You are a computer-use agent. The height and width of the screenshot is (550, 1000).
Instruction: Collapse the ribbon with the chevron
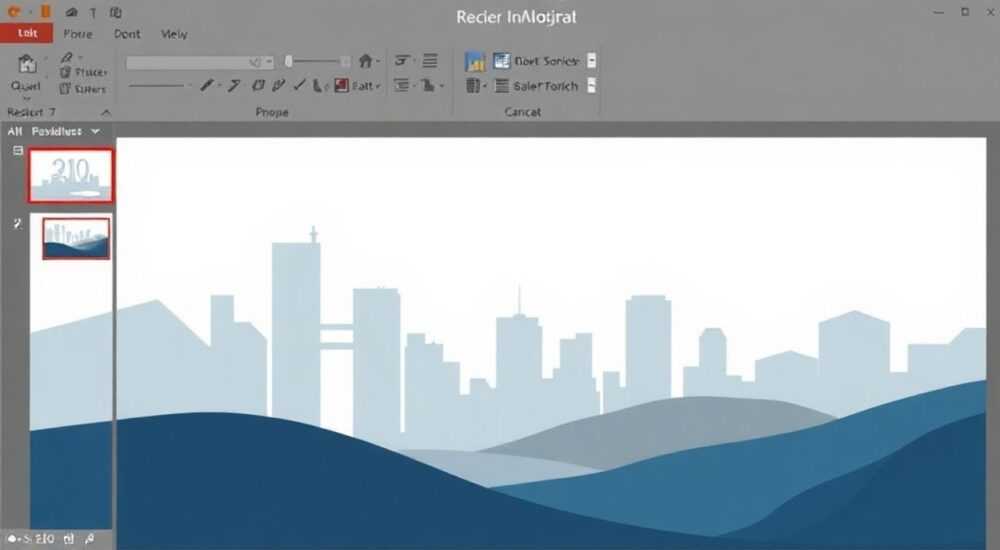106,112
